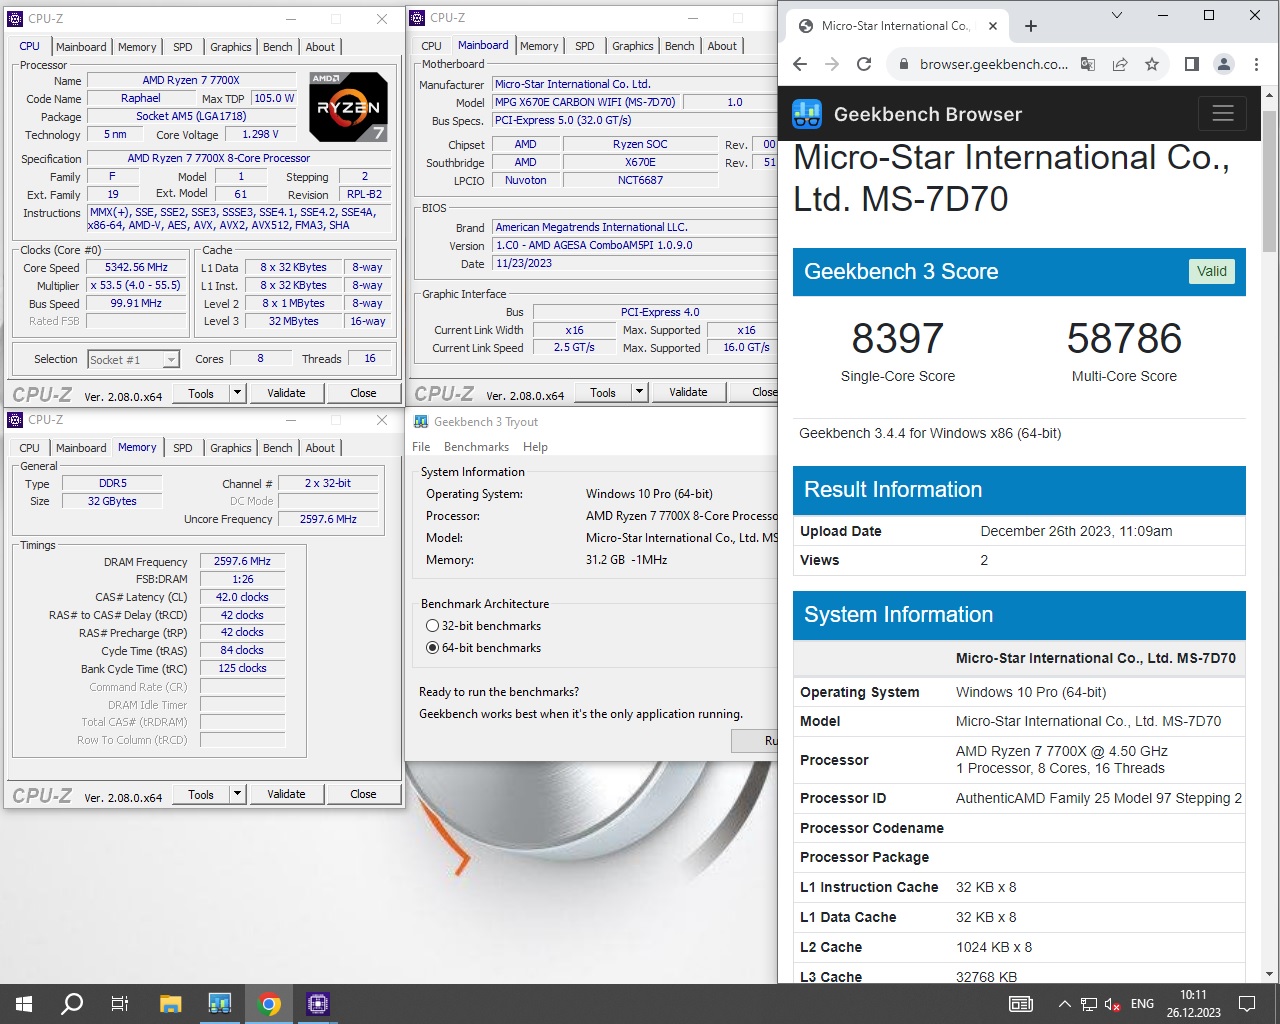This screenshot has height=1024, width=1280.
Task: Click Tools button in CPU-Z CPU window
Action: 201,393
